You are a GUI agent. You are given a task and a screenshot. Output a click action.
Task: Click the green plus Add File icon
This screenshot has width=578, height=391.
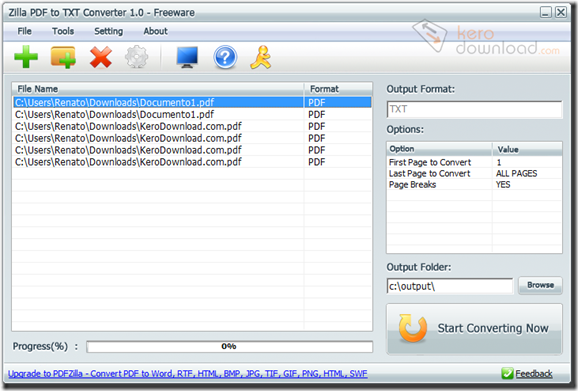pyautogui.click(x=26, y=57)
